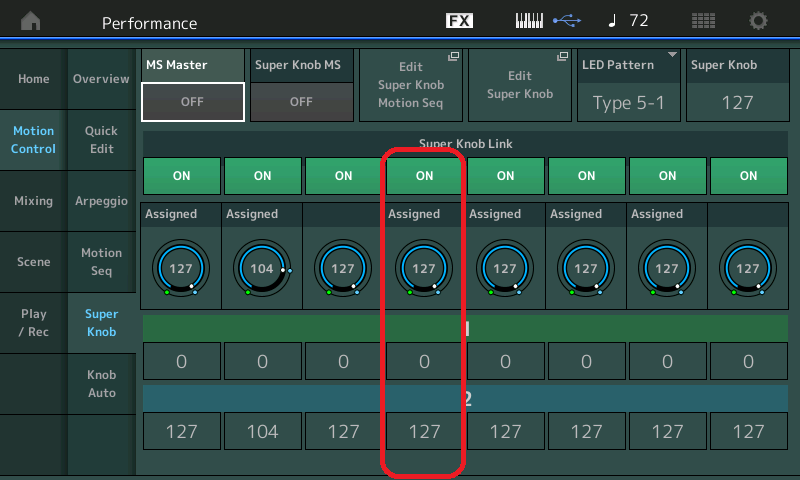Screen dimensions: 800x480
Task: Select the second bottom-row value 104 field
Action: pyautogui.click(x=262, y=431)
